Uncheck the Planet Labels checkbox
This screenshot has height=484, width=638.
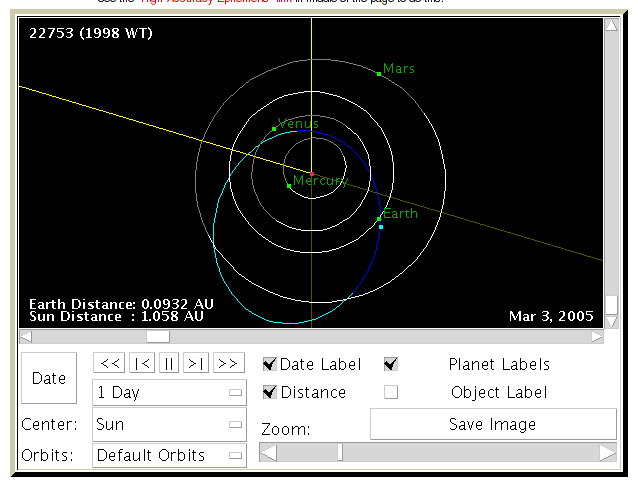coord(391,364)
